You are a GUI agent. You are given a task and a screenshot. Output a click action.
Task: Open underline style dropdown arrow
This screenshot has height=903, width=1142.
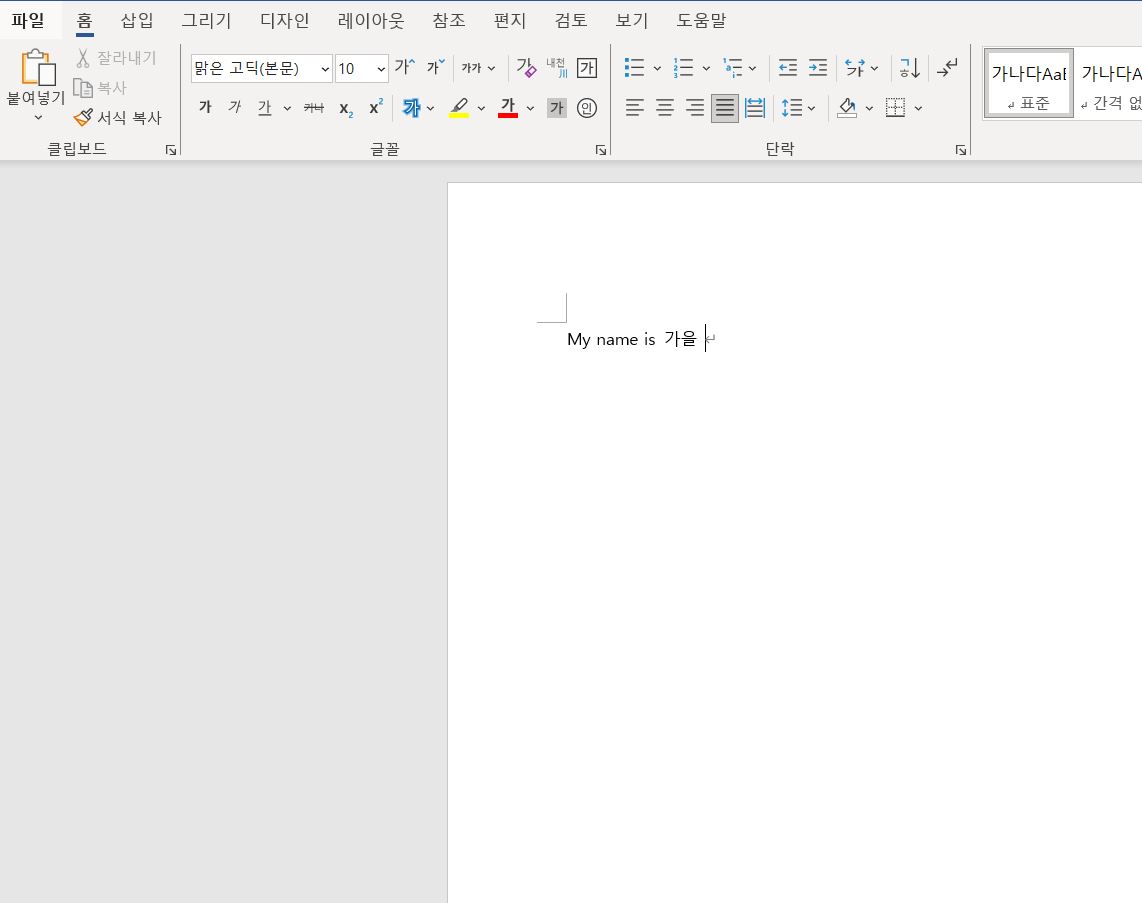point(287,109)
